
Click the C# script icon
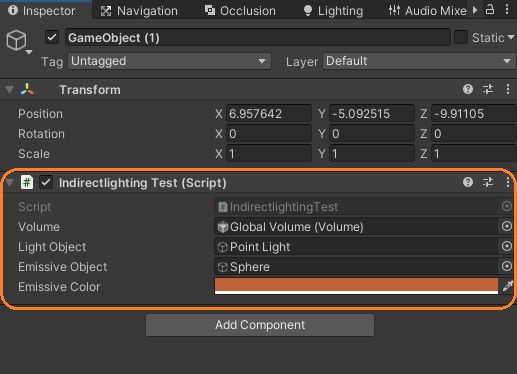(27, 182)
